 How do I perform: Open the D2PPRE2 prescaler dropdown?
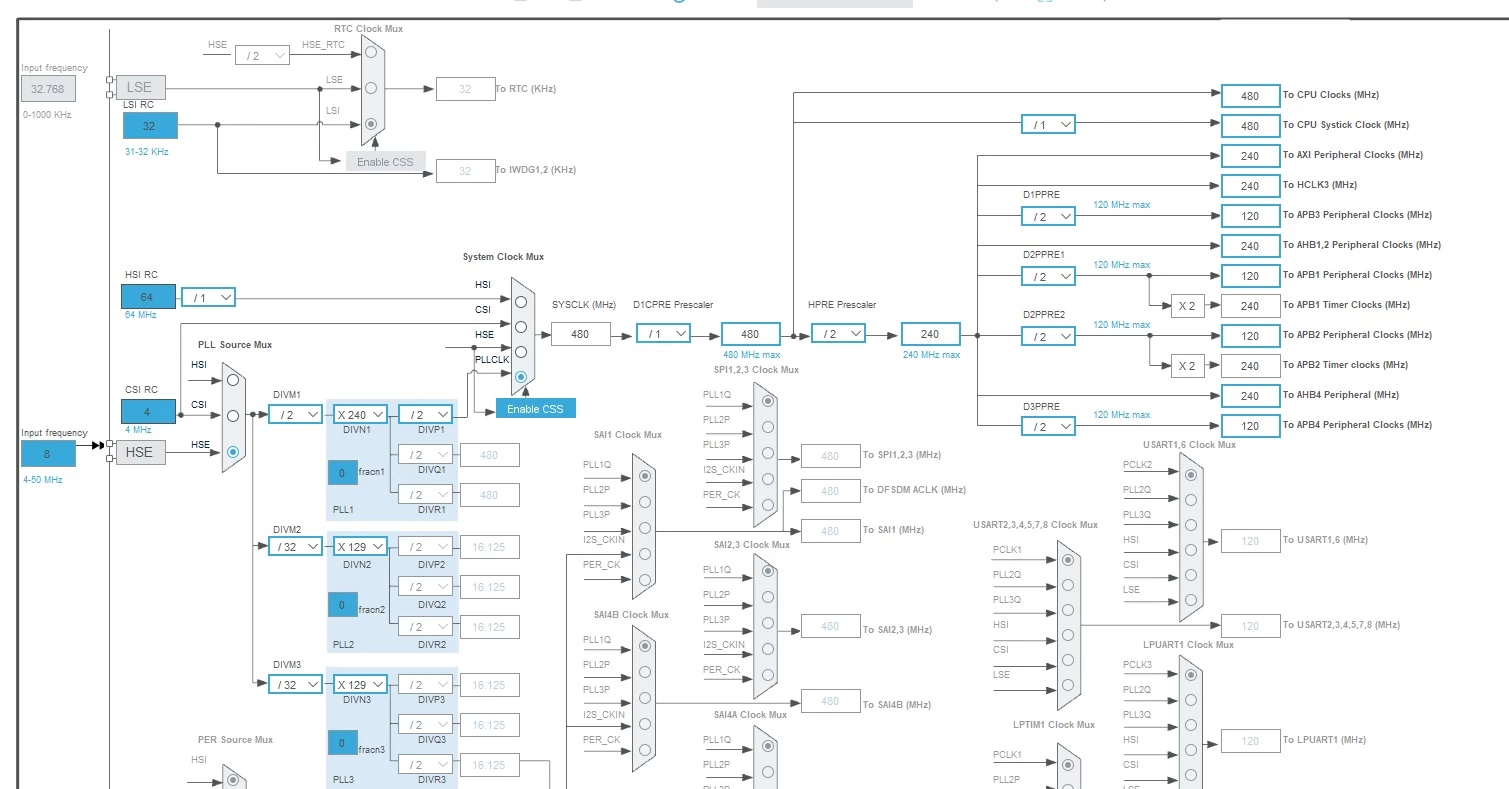[1048, 336]
